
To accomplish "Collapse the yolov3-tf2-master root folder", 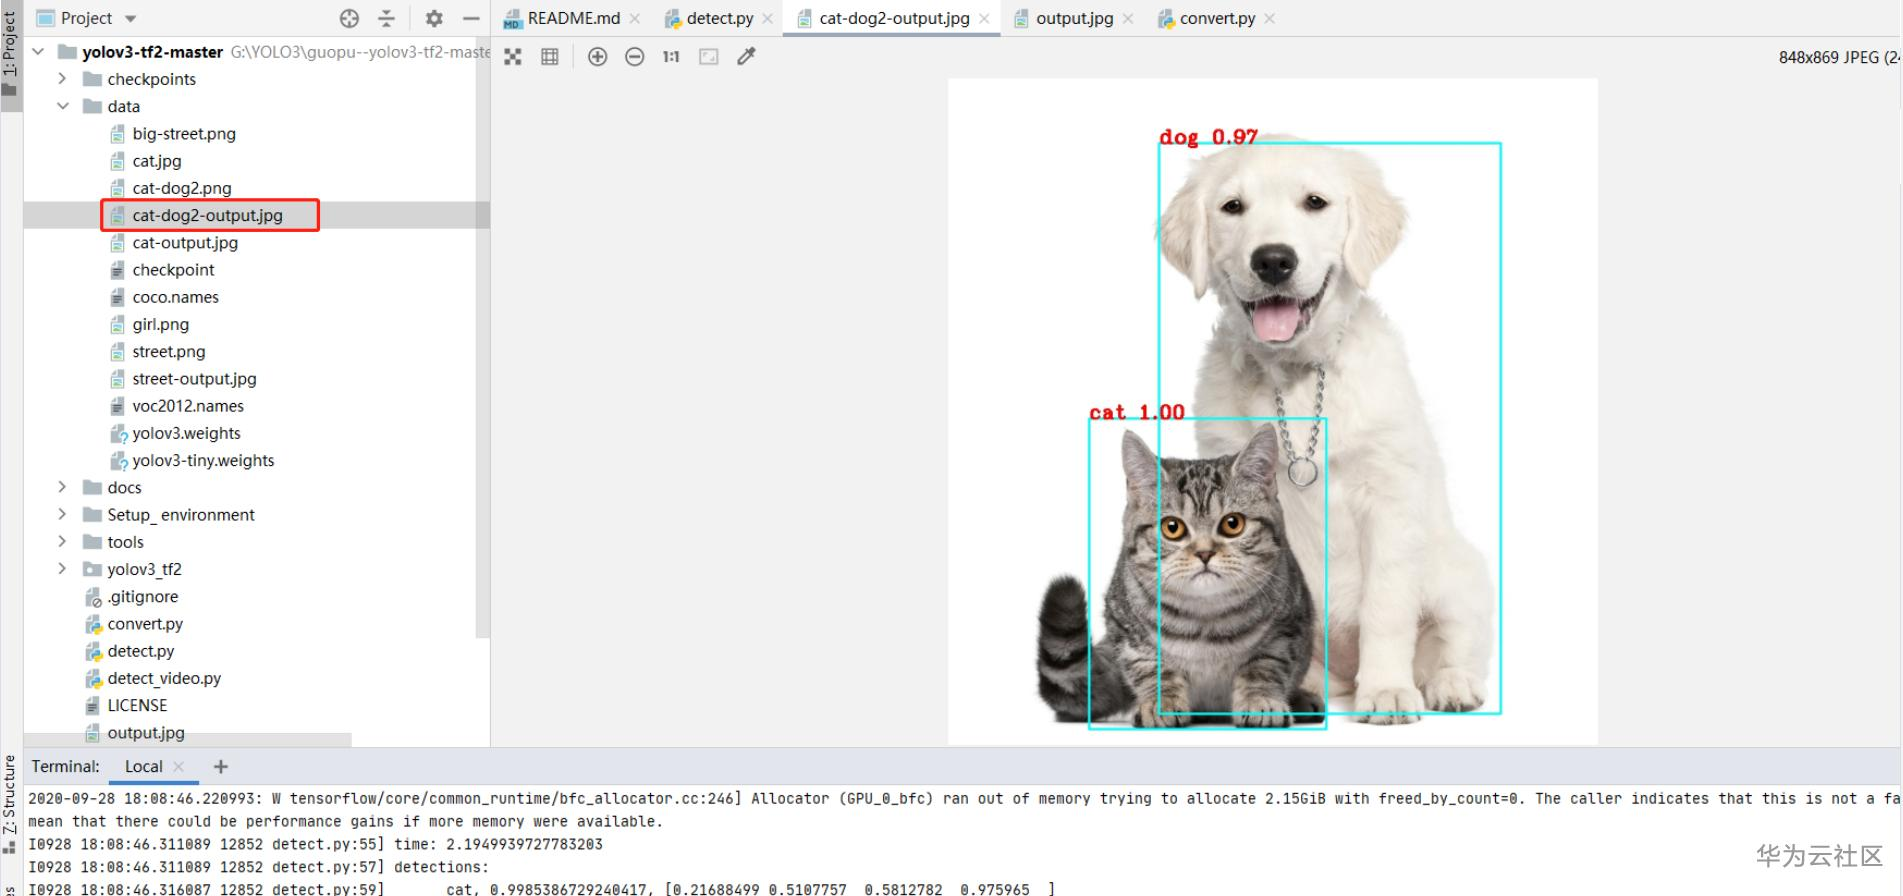I will (38, 51).
